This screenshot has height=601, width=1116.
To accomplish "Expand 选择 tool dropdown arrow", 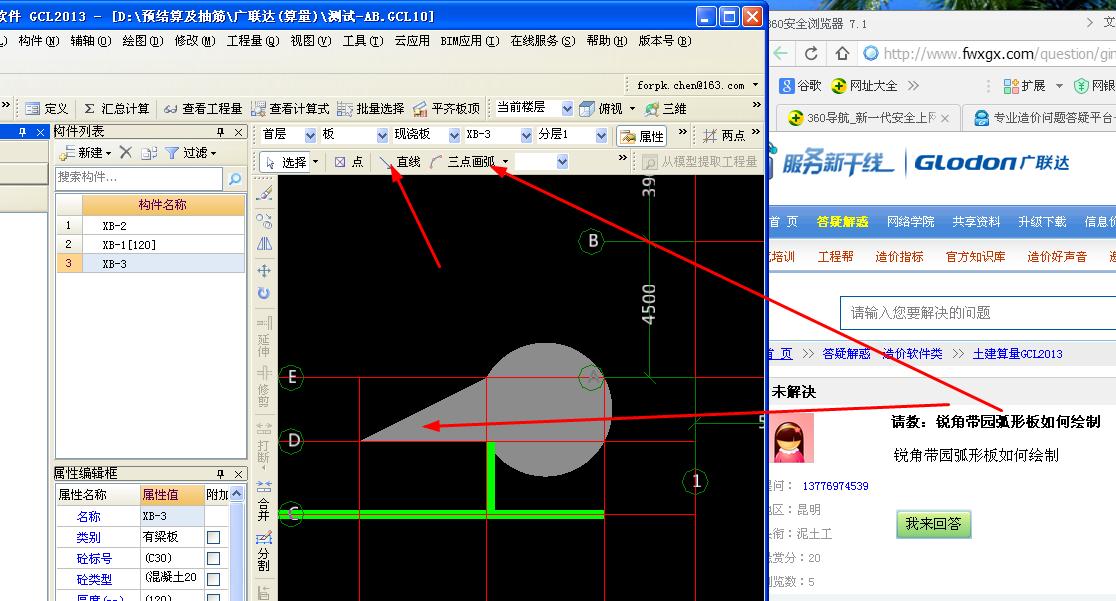I will 315,162.
